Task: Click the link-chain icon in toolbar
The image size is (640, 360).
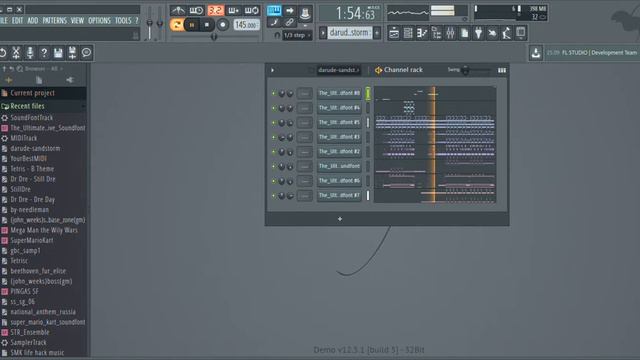Action: (289, 22)
